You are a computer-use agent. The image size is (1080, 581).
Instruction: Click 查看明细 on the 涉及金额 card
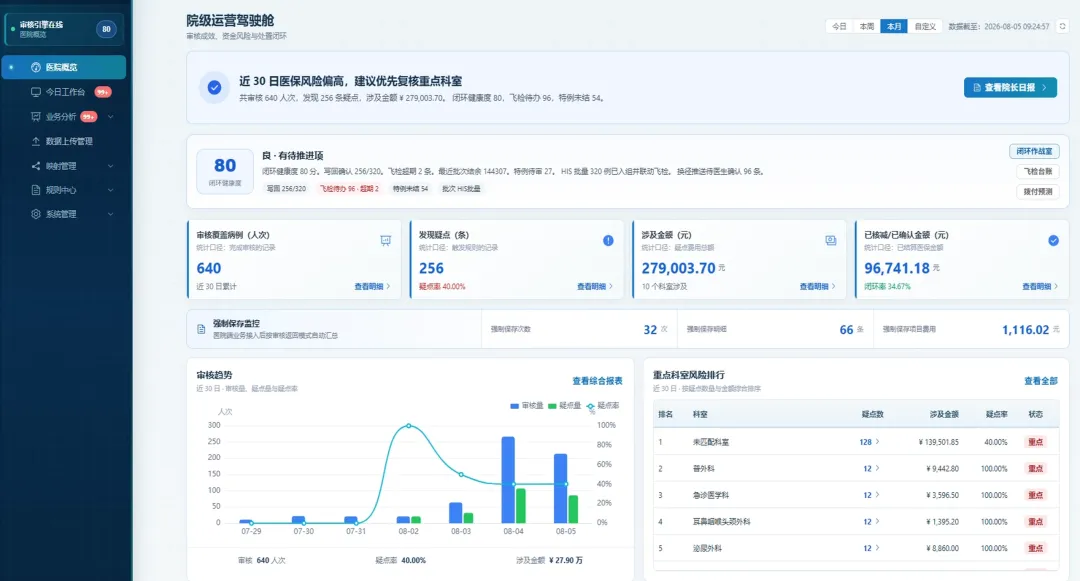(x=817, y=286)
